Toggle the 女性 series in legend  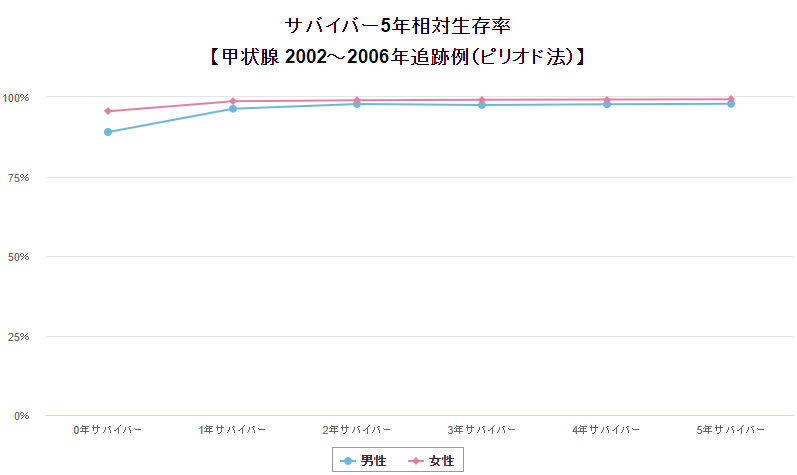(x=441, y=460)
